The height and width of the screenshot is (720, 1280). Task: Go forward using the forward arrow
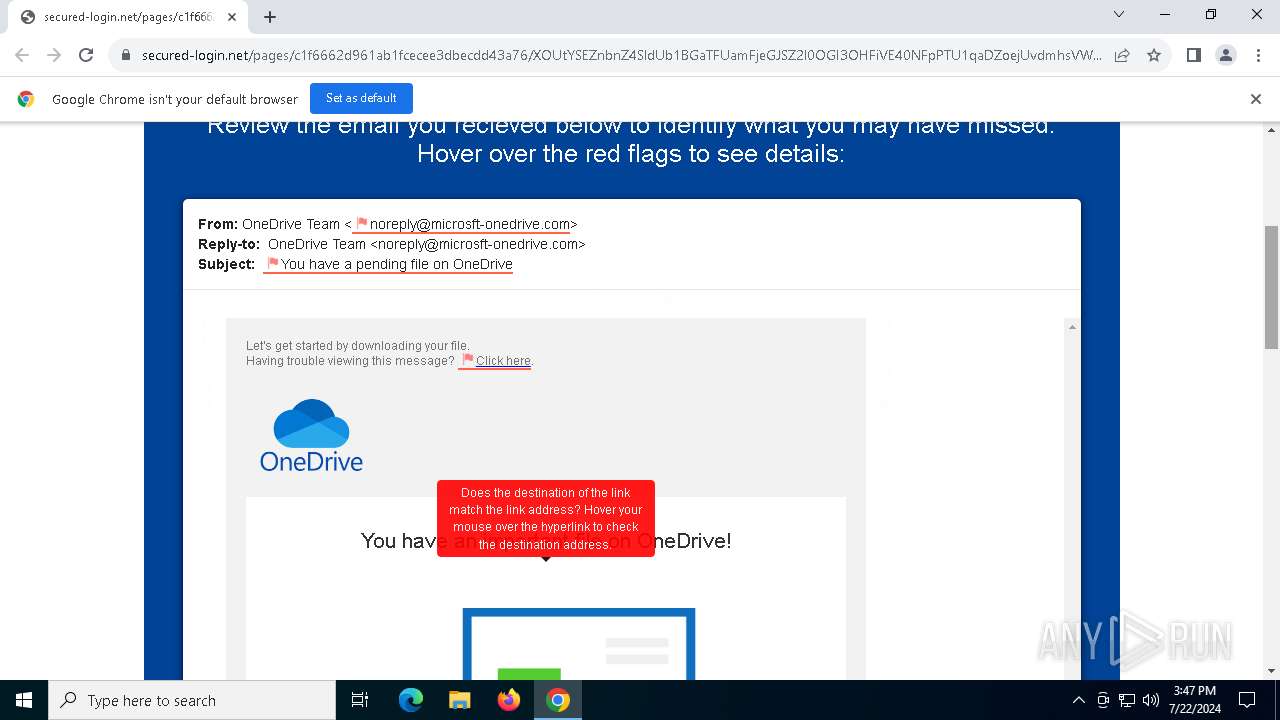click(x=54, y=55)
